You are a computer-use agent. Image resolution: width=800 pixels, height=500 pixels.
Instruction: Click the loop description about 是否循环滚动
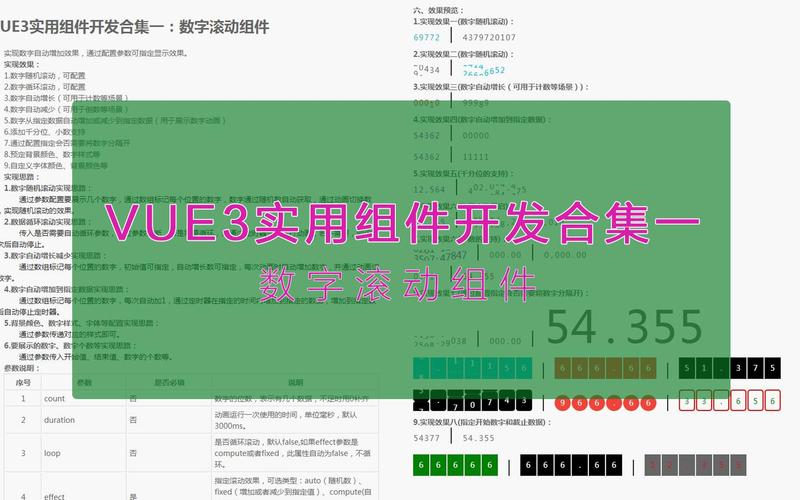pyautogui.click(x=292, y=453)
